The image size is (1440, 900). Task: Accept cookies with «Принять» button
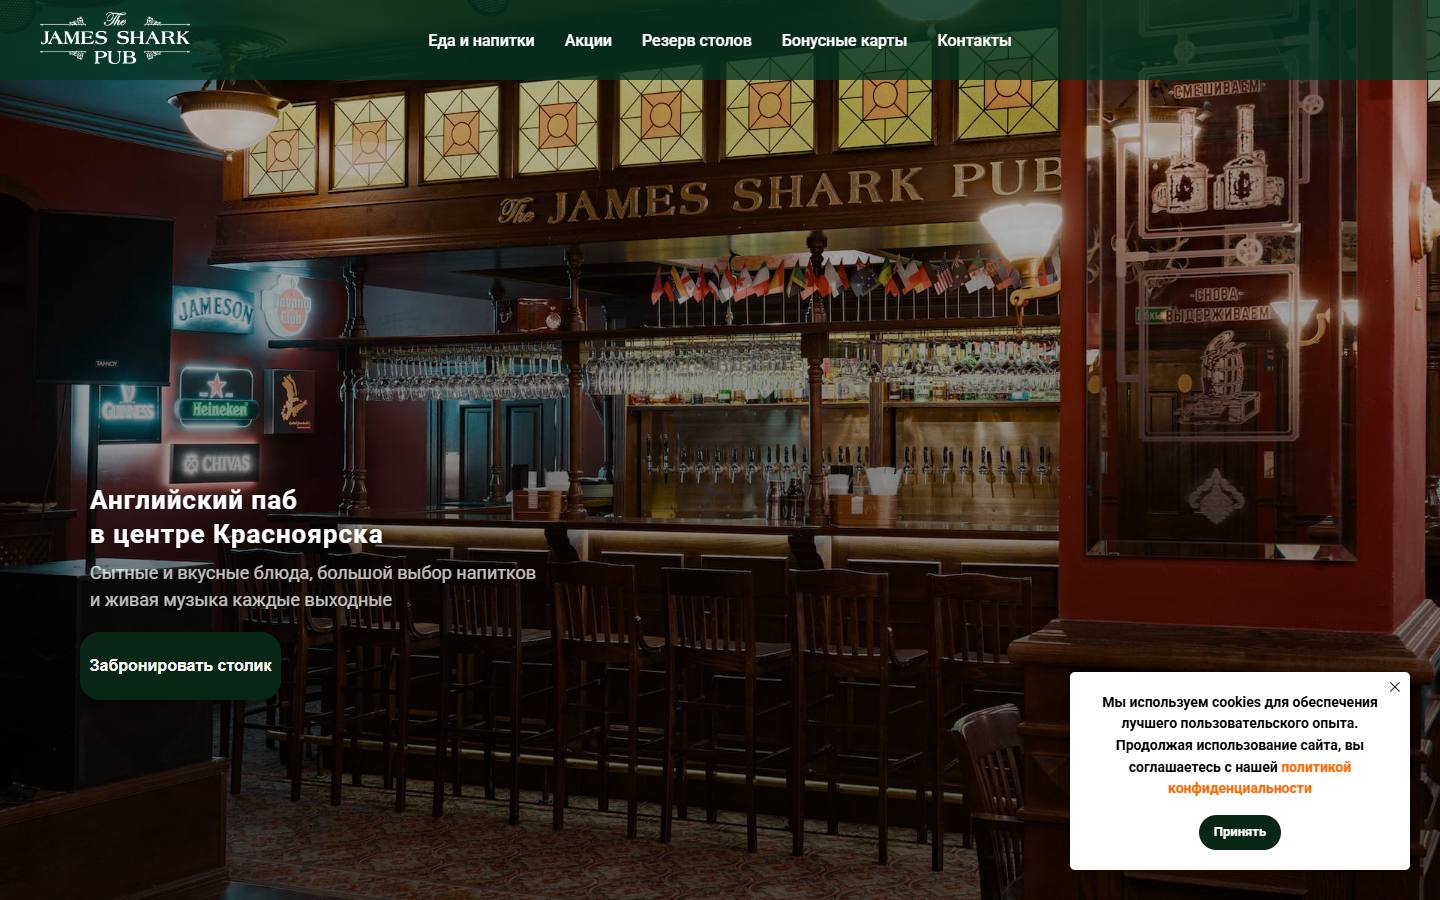click(x=1240, y=832)
